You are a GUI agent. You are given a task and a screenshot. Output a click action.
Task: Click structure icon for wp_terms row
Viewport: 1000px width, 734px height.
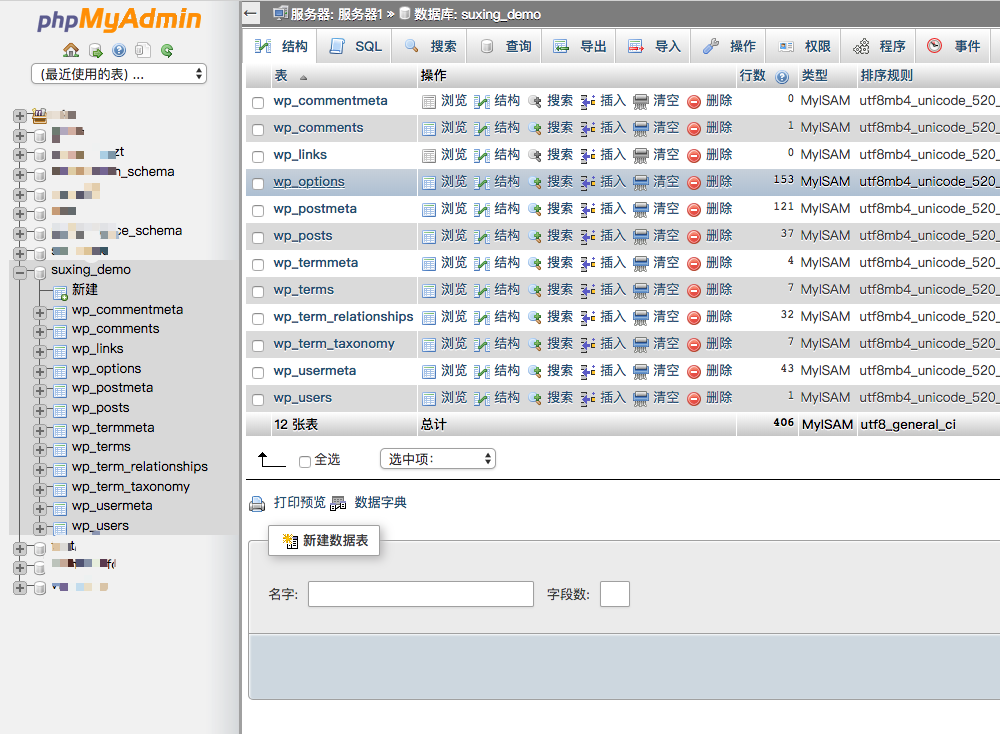pos(482,291)
